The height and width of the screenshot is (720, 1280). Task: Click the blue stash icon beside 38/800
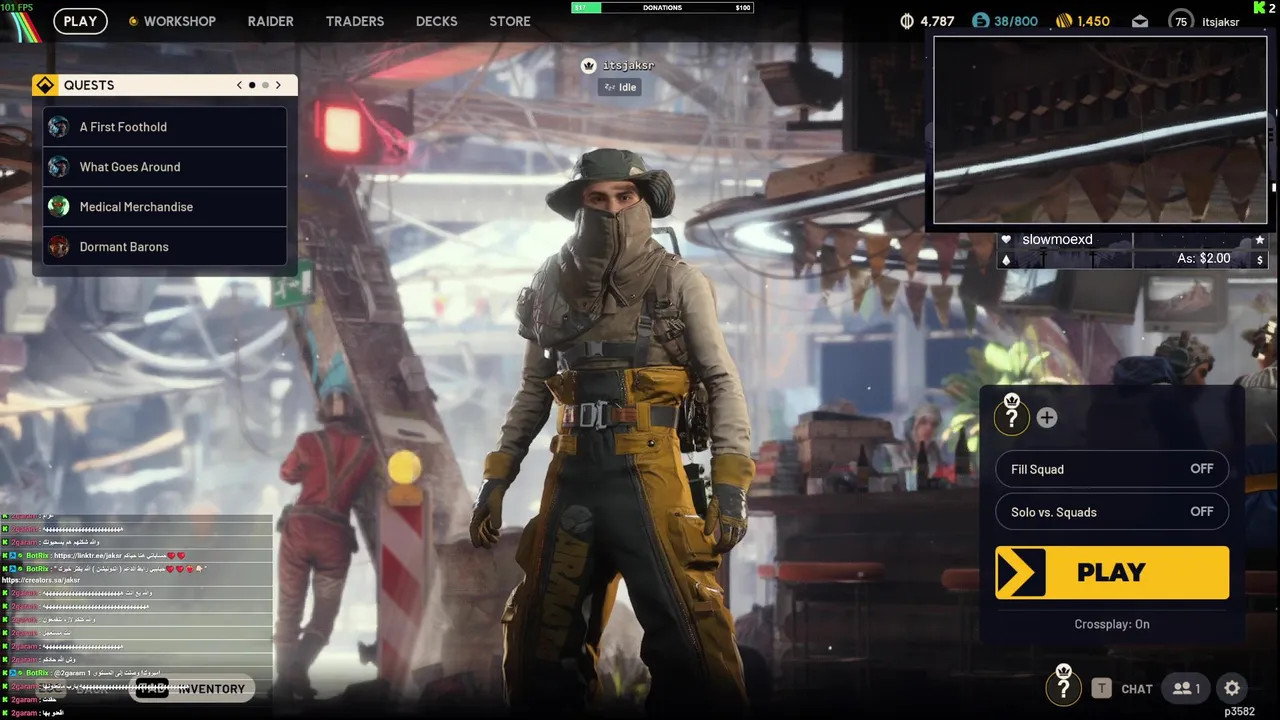(980, 21)
